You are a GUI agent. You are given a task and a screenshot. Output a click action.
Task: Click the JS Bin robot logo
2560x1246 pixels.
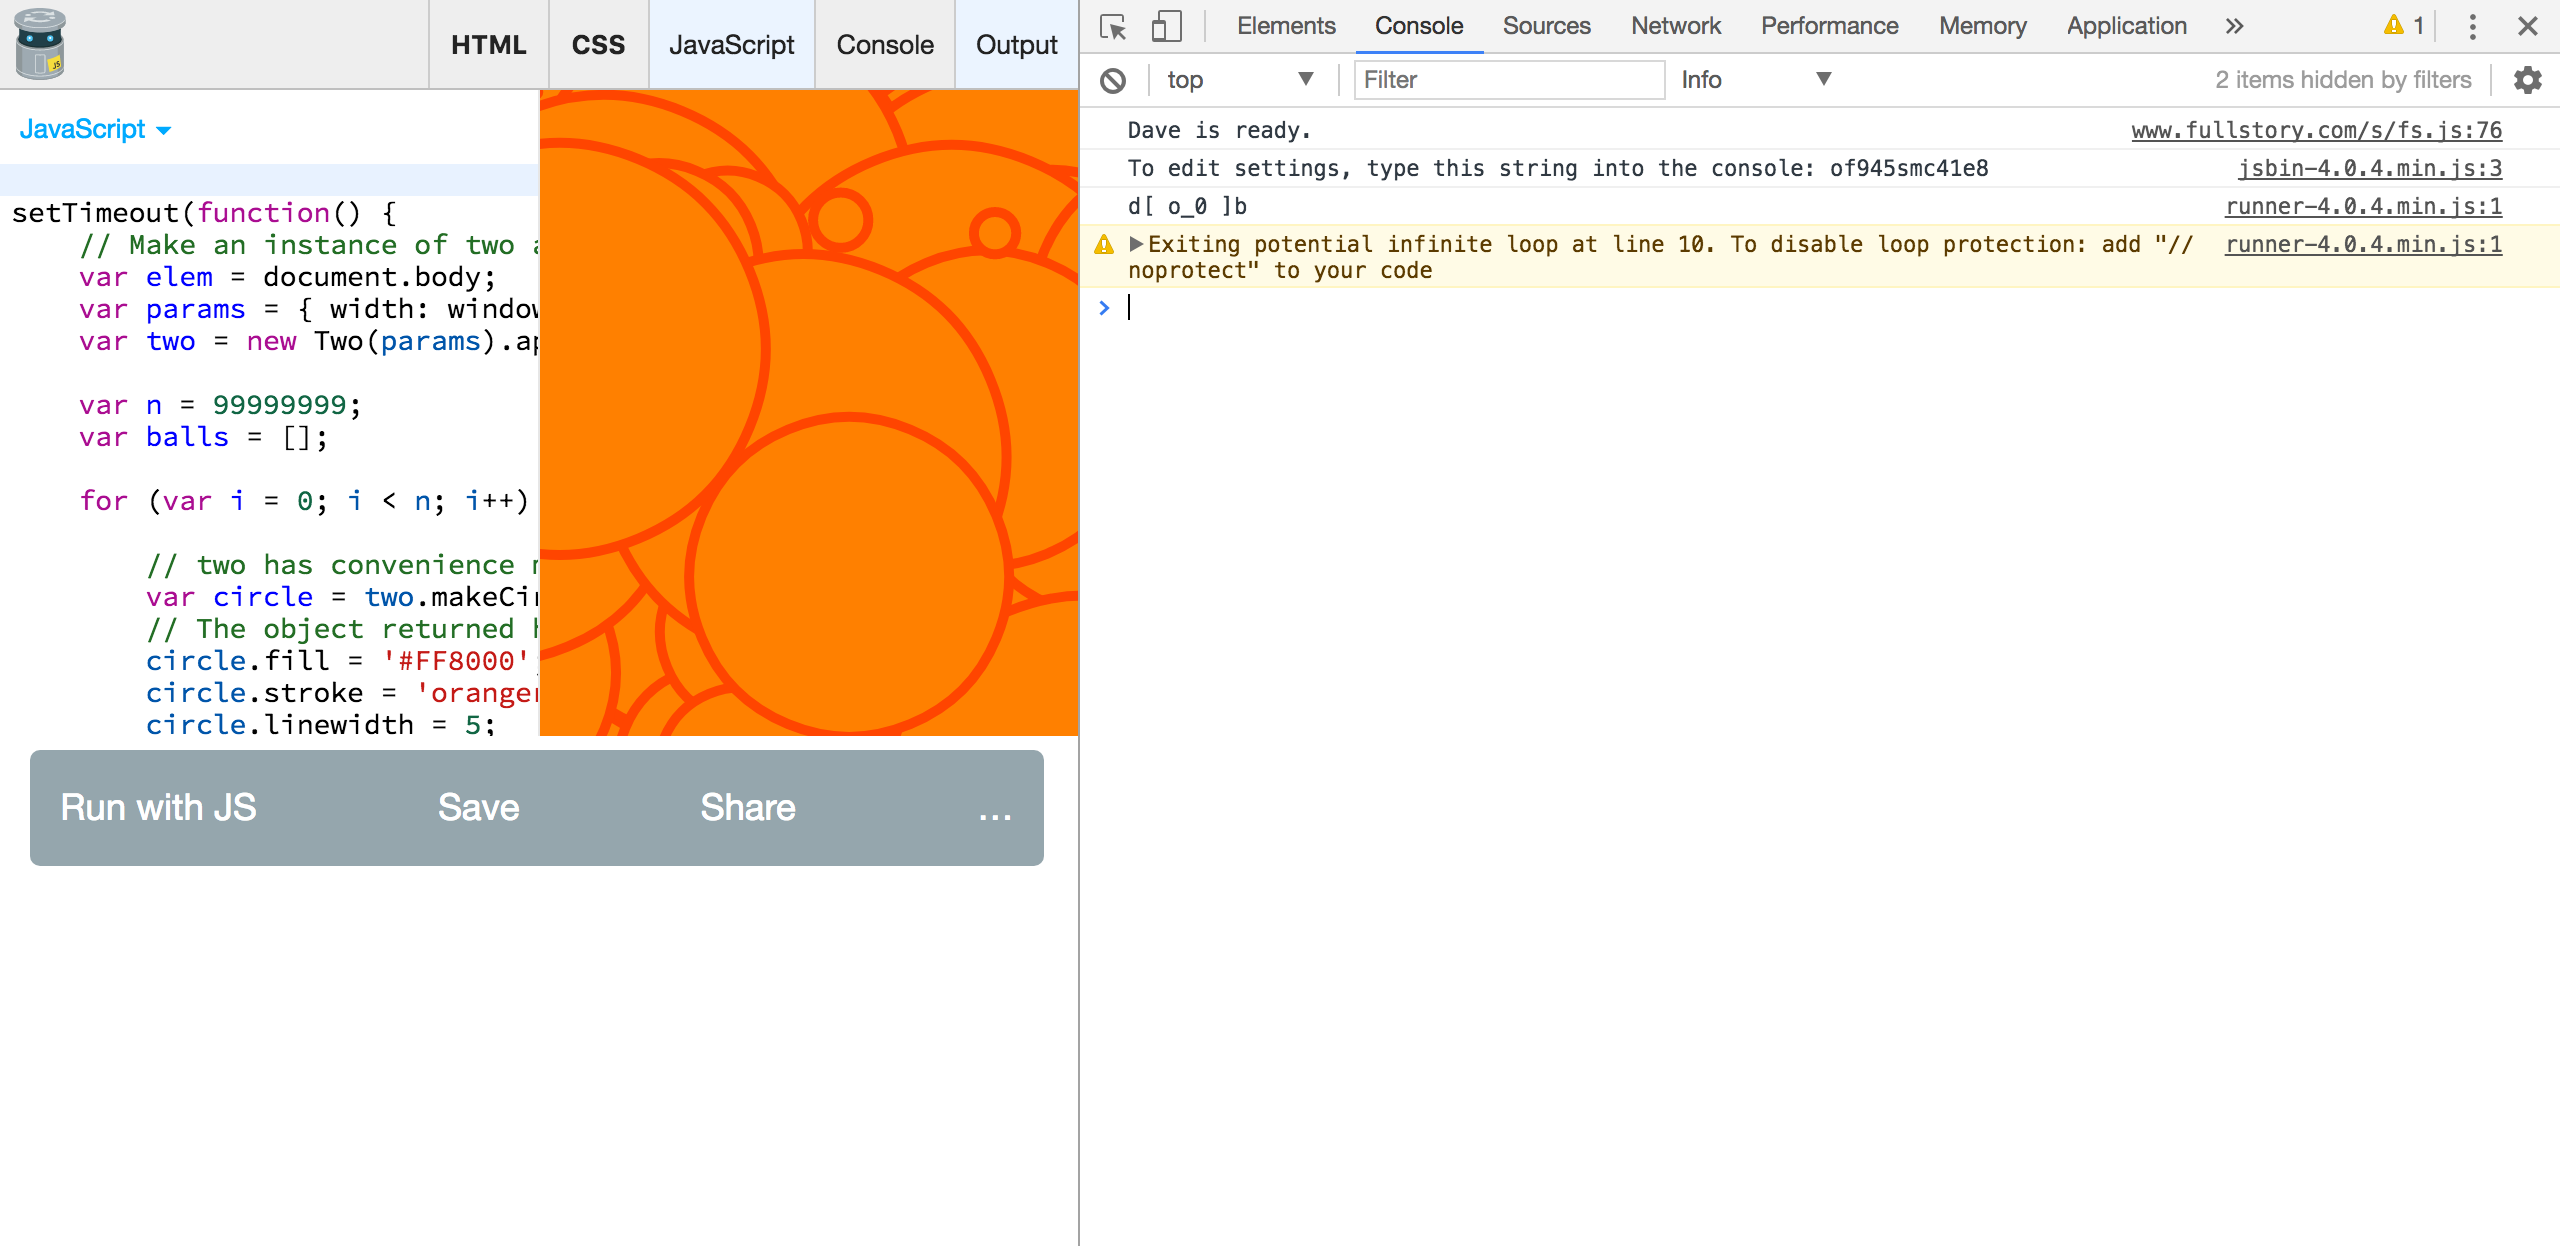(40, 44)
